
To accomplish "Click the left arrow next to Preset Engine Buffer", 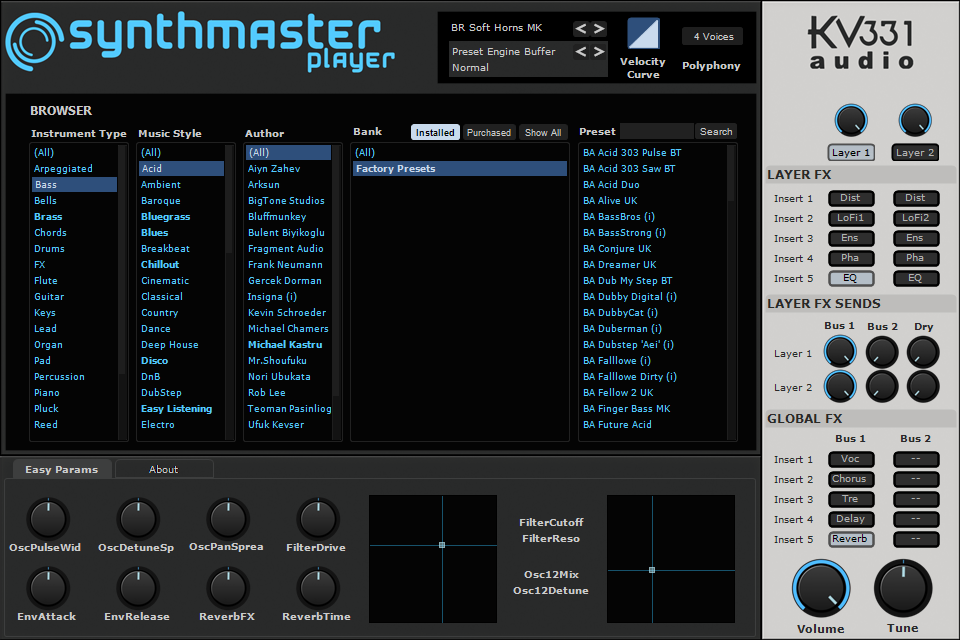I will coord(581,52).
